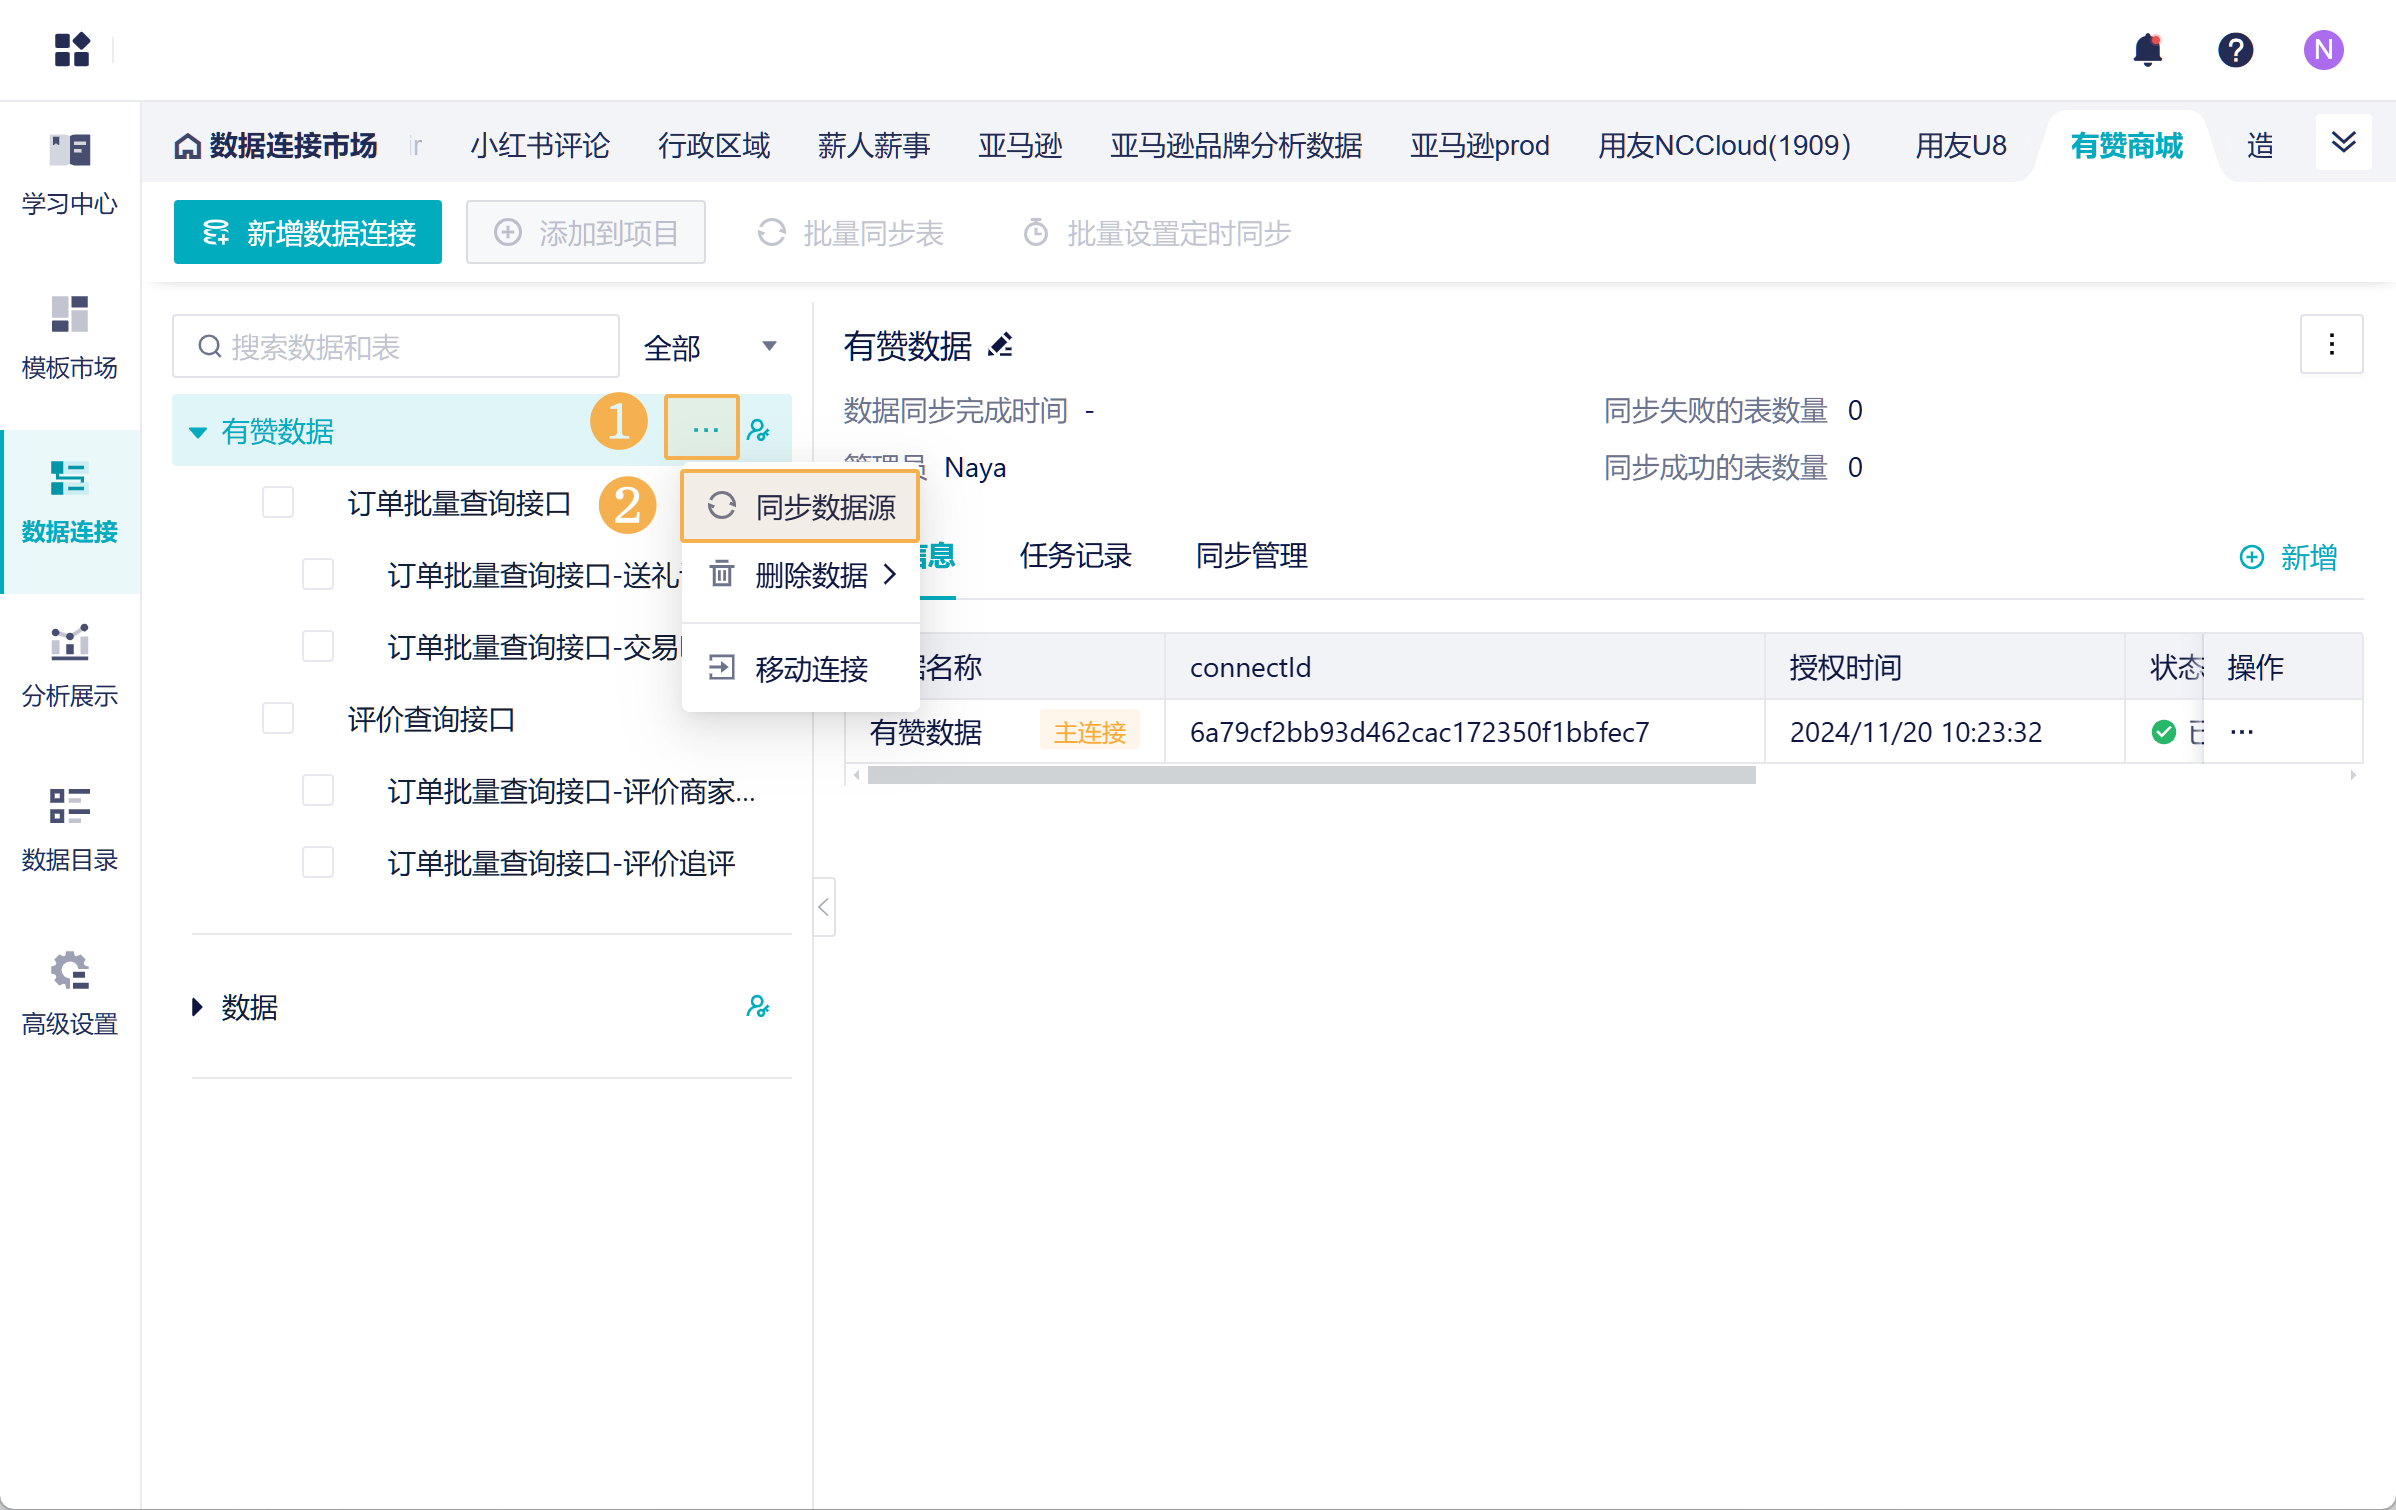Select 订单批量查询接口-评价追评 checkbox

[318, 862]
